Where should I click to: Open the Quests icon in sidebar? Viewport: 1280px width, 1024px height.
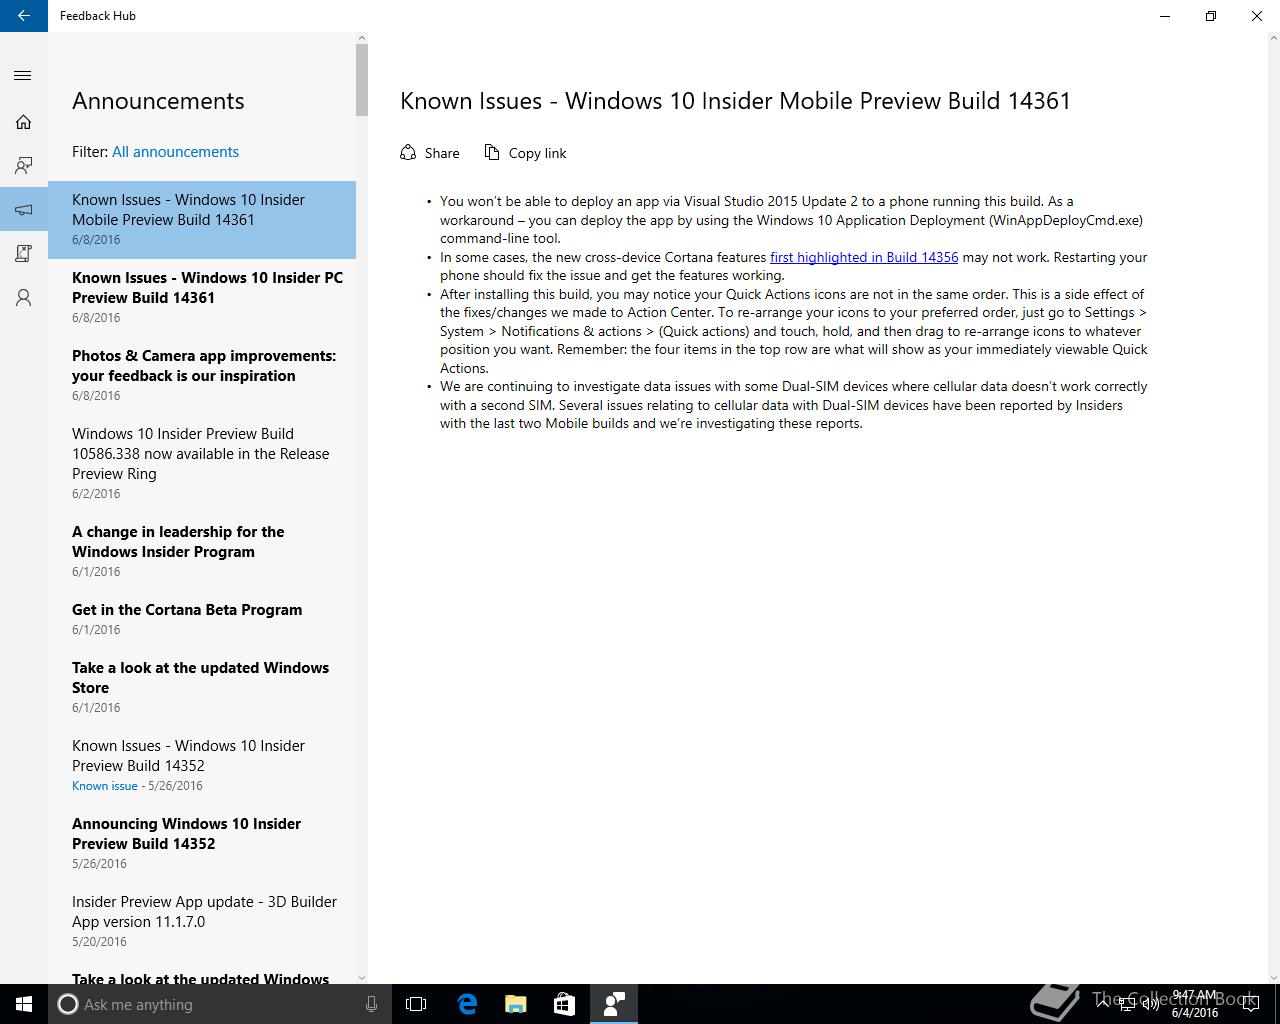pos(24,254)
